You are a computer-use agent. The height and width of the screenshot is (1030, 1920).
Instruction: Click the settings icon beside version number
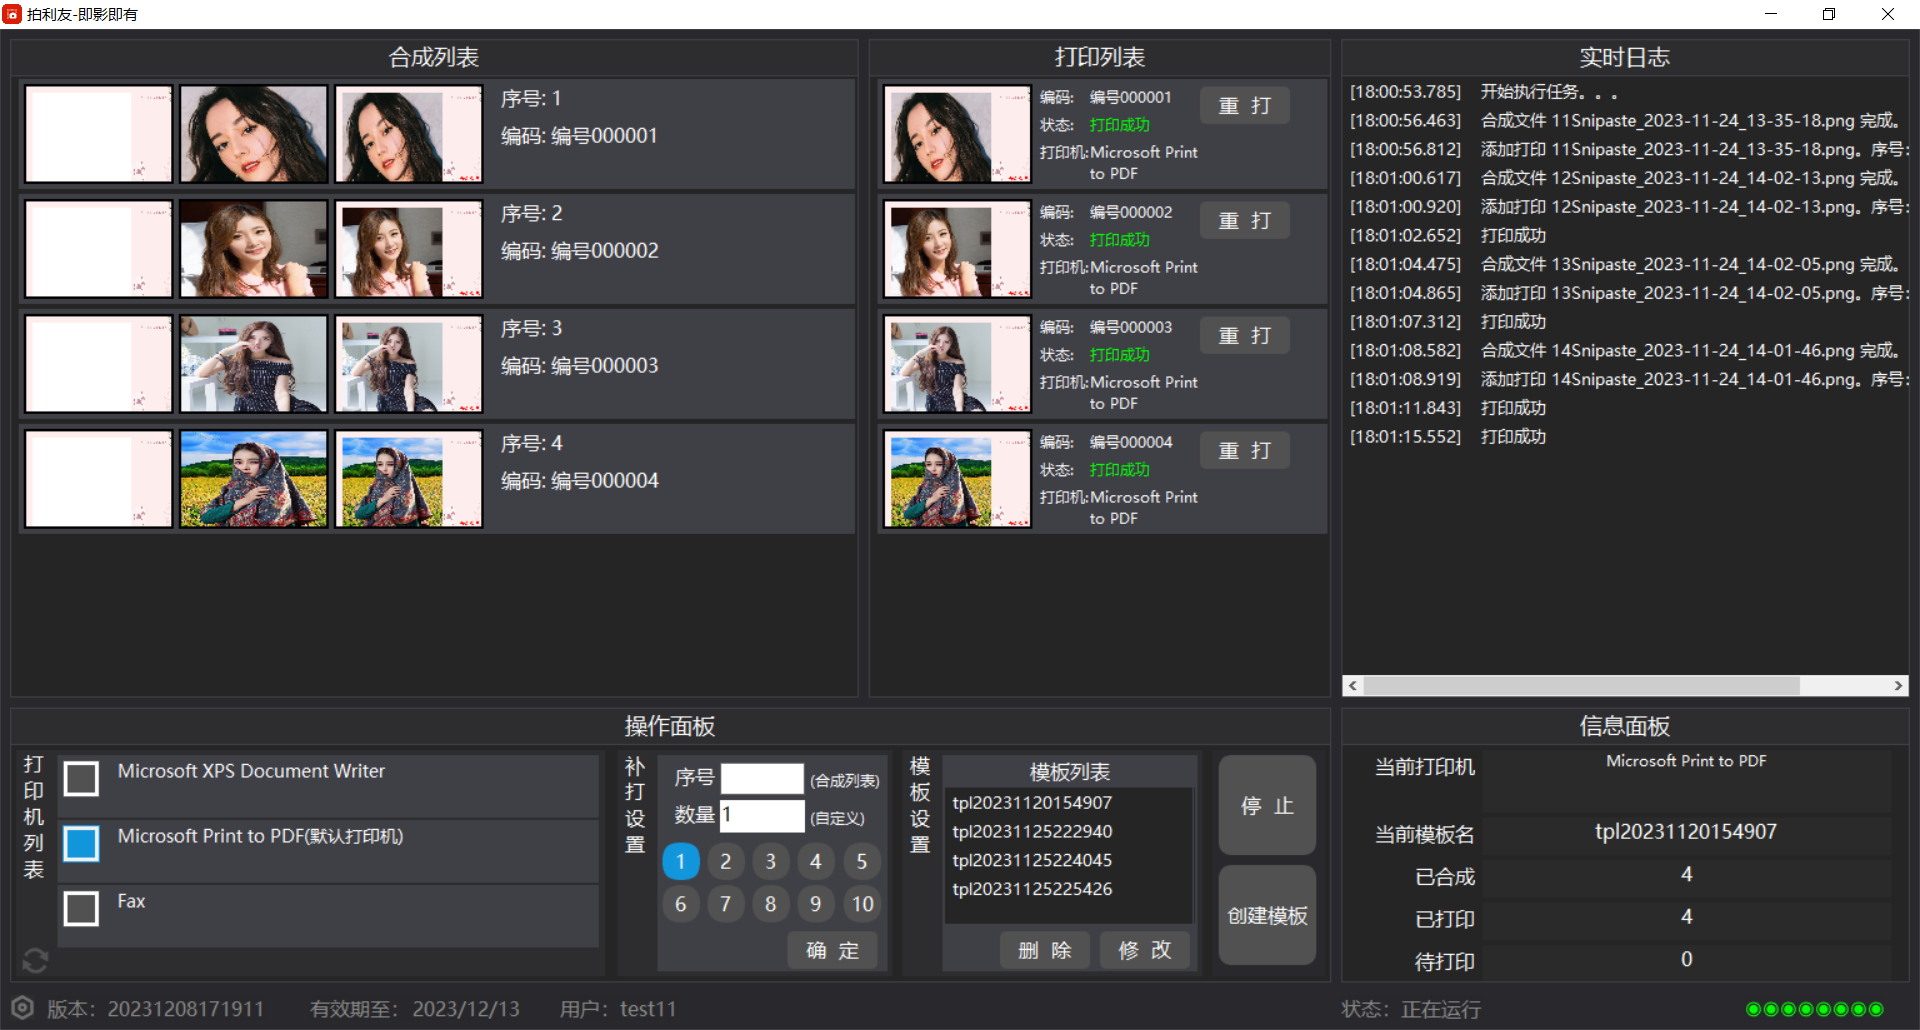pos(23,1008)
